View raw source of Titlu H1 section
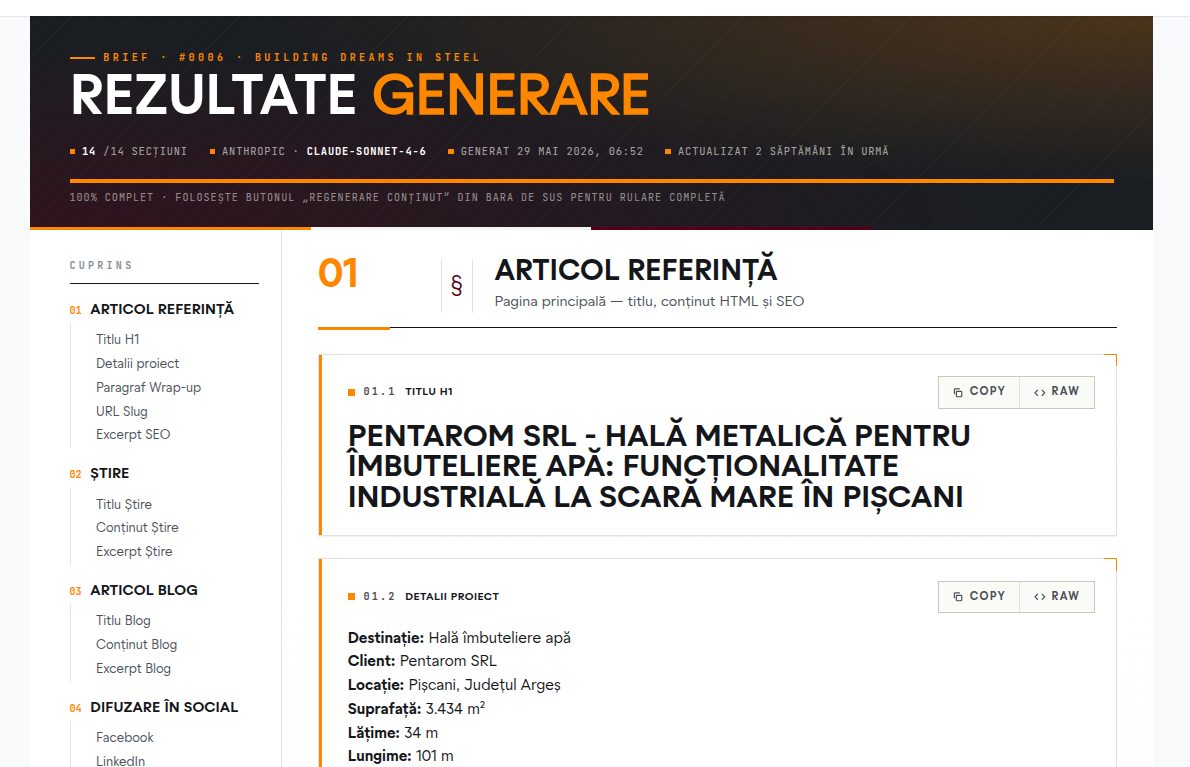The image size is (1190, 767). pos(1056,391)
